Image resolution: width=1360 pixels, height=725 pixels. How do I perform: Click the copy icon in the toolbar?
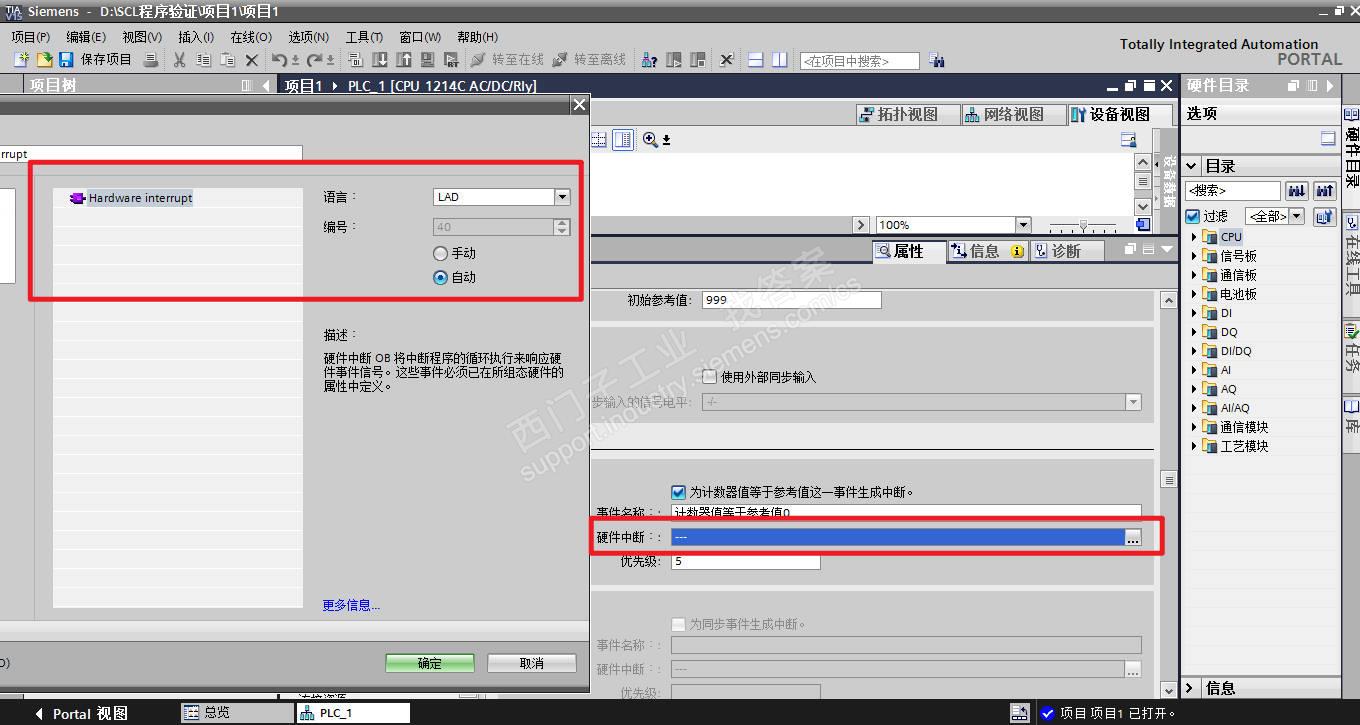pyautogui.click(x=203, y=60)
